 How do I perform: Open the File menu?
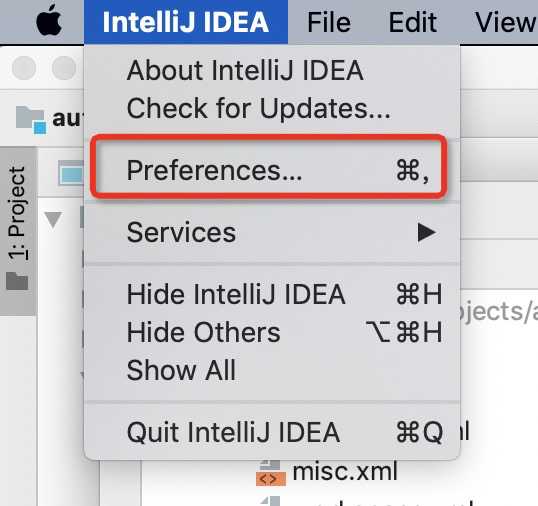(329, 22)
